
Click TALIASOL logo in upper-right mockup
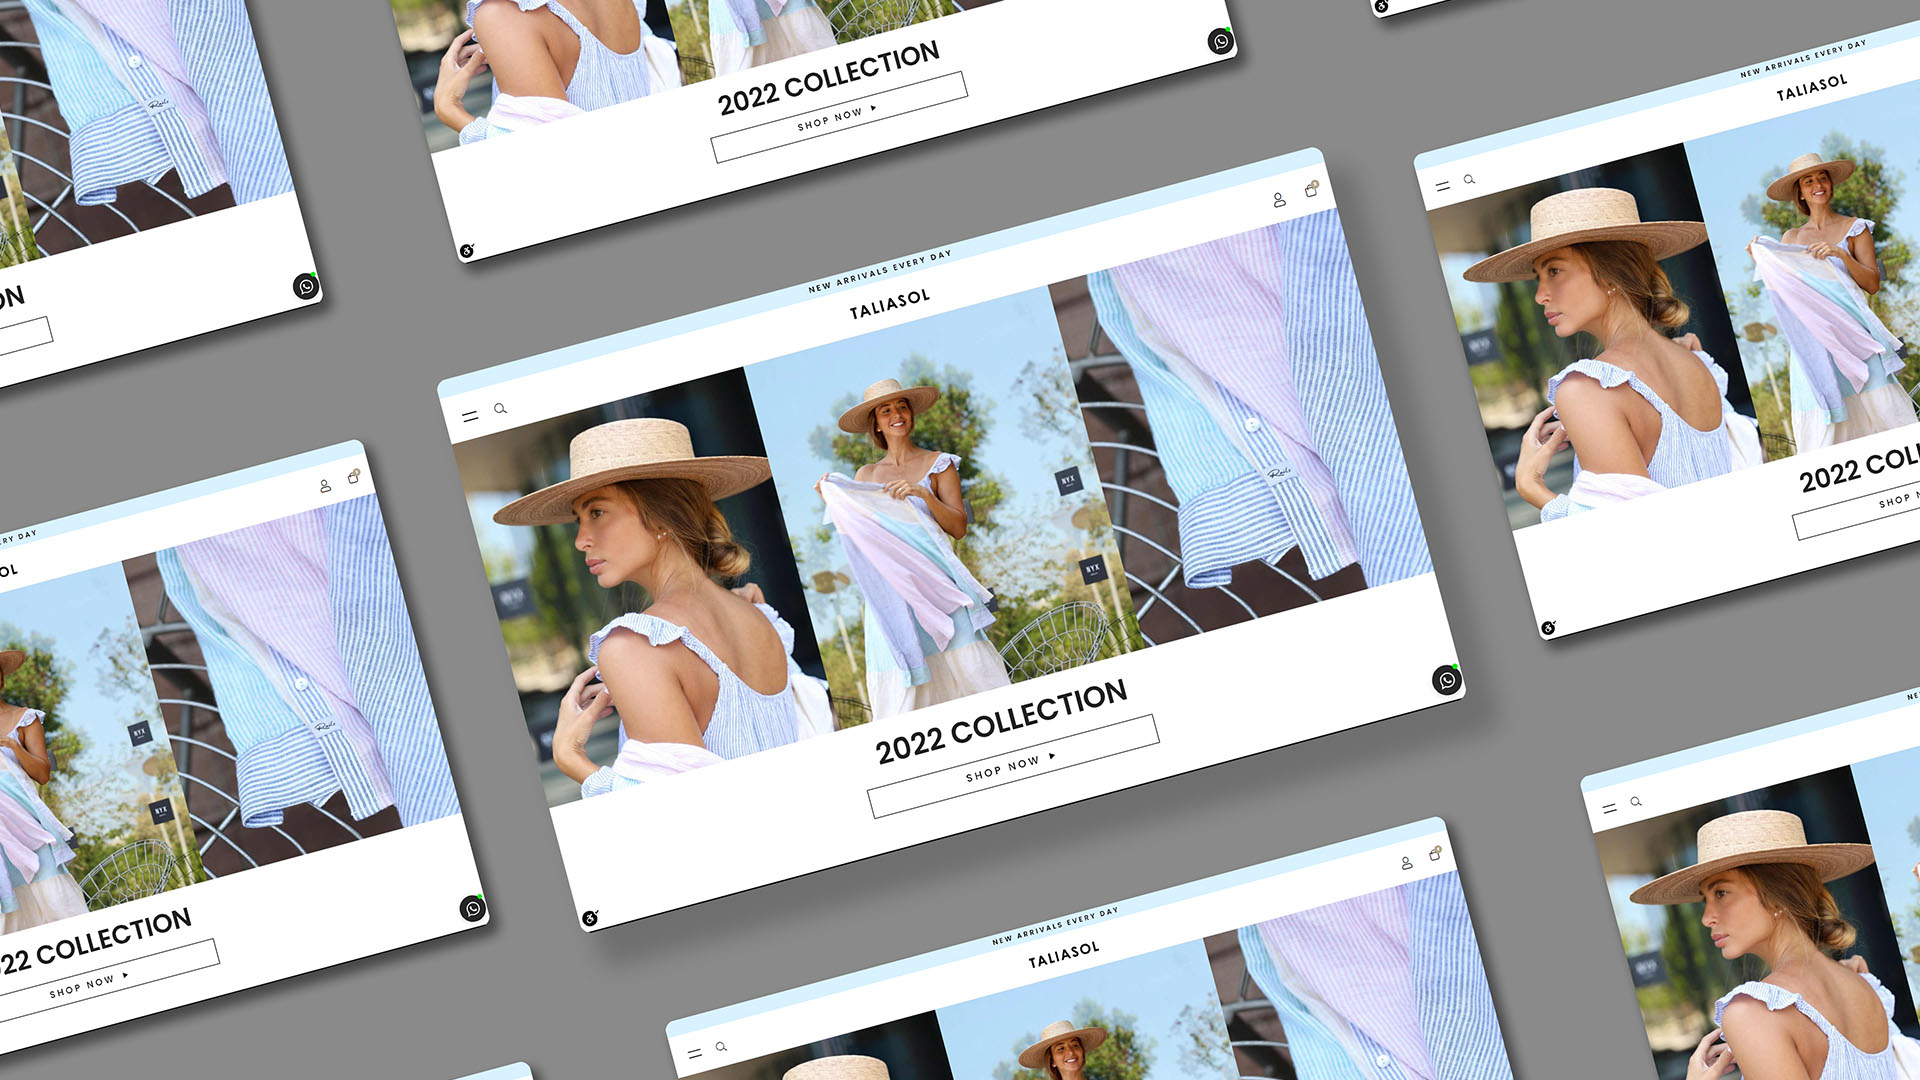[x=1812, y=87]
